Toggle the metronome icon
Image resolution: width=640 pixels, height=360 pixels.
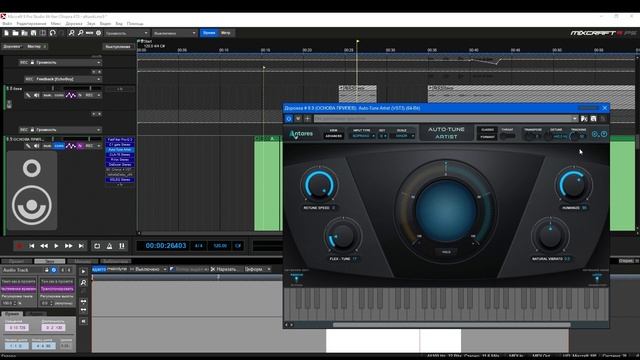point(109,246)
